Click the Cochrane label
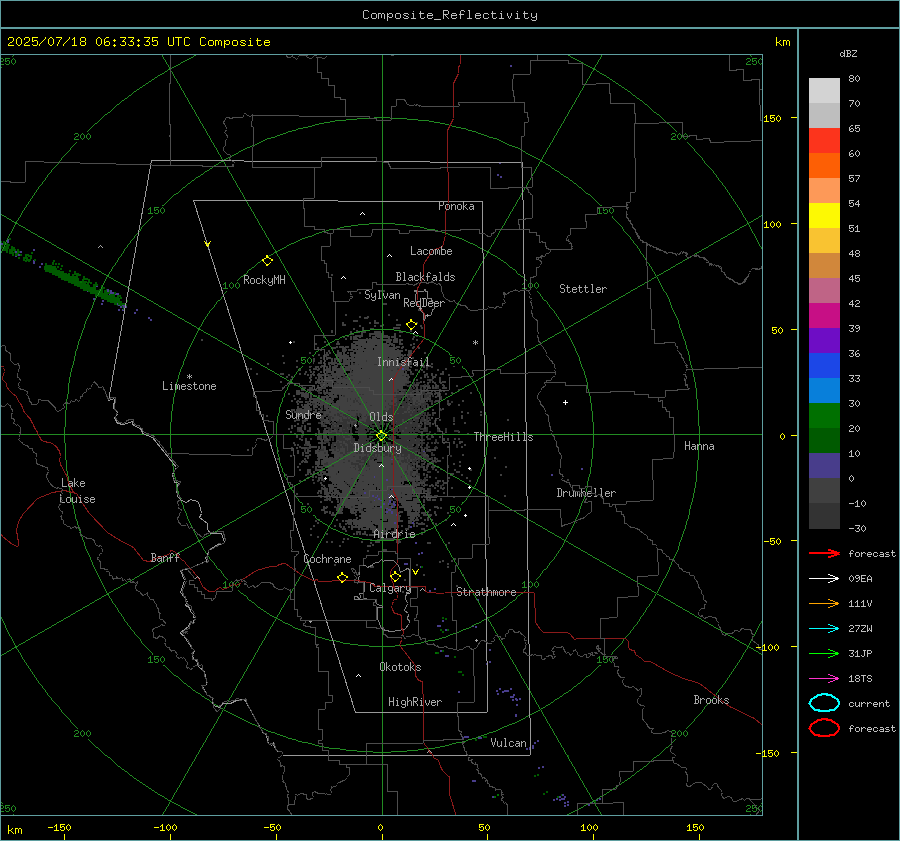This screenshot has height=841, width=900. point(327,559)
